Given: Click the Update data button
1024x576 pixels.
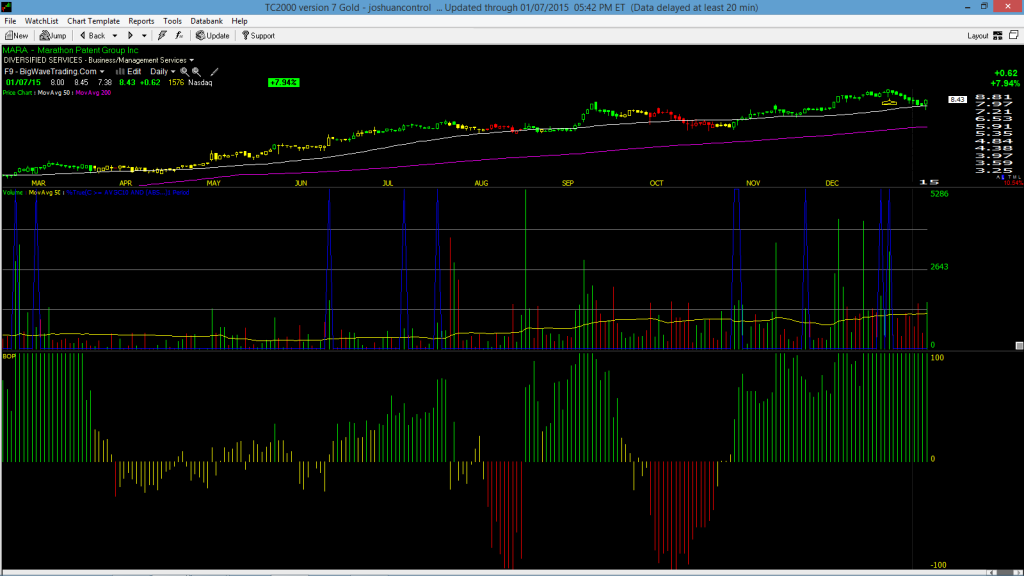Looking at the screenshot, I should point(213,36).
